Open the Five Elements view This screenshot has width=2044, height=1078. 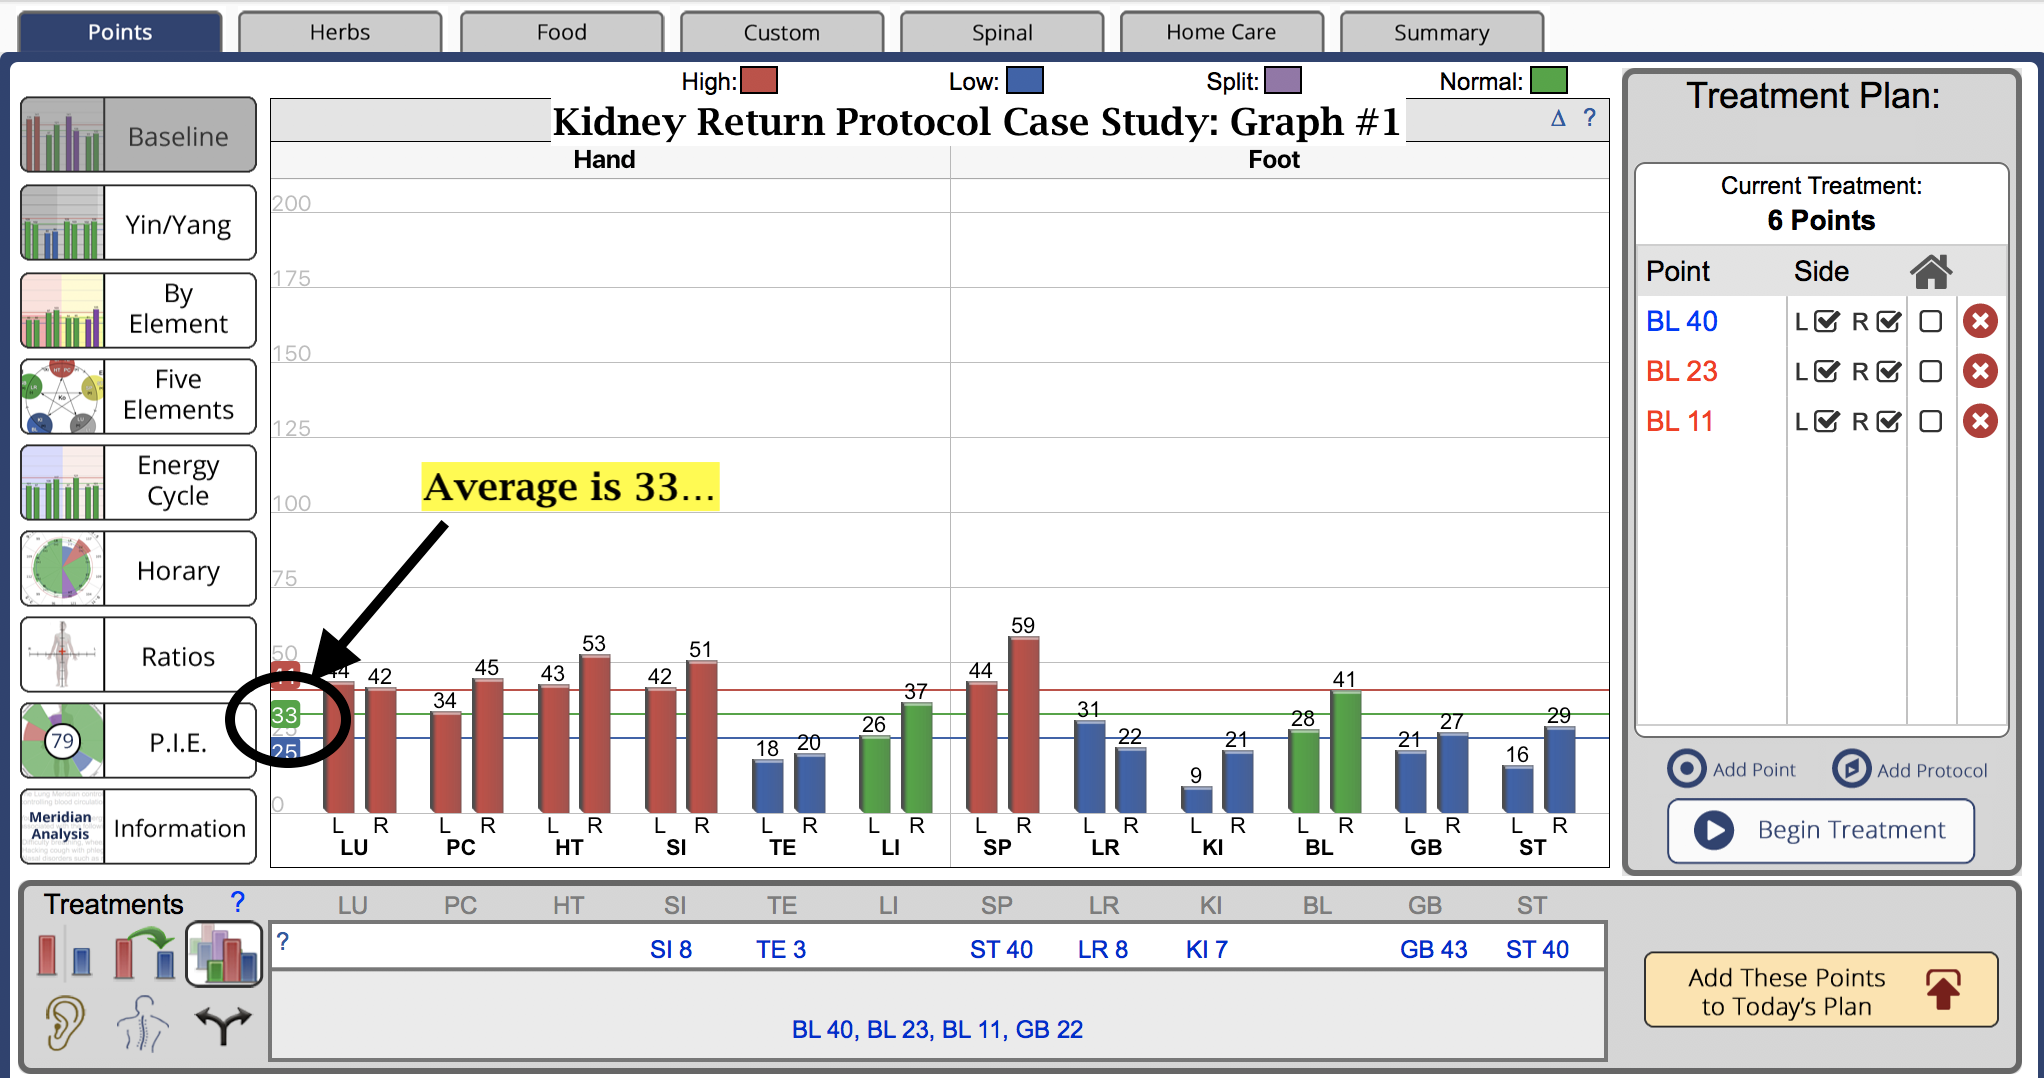tap(138, 395)
